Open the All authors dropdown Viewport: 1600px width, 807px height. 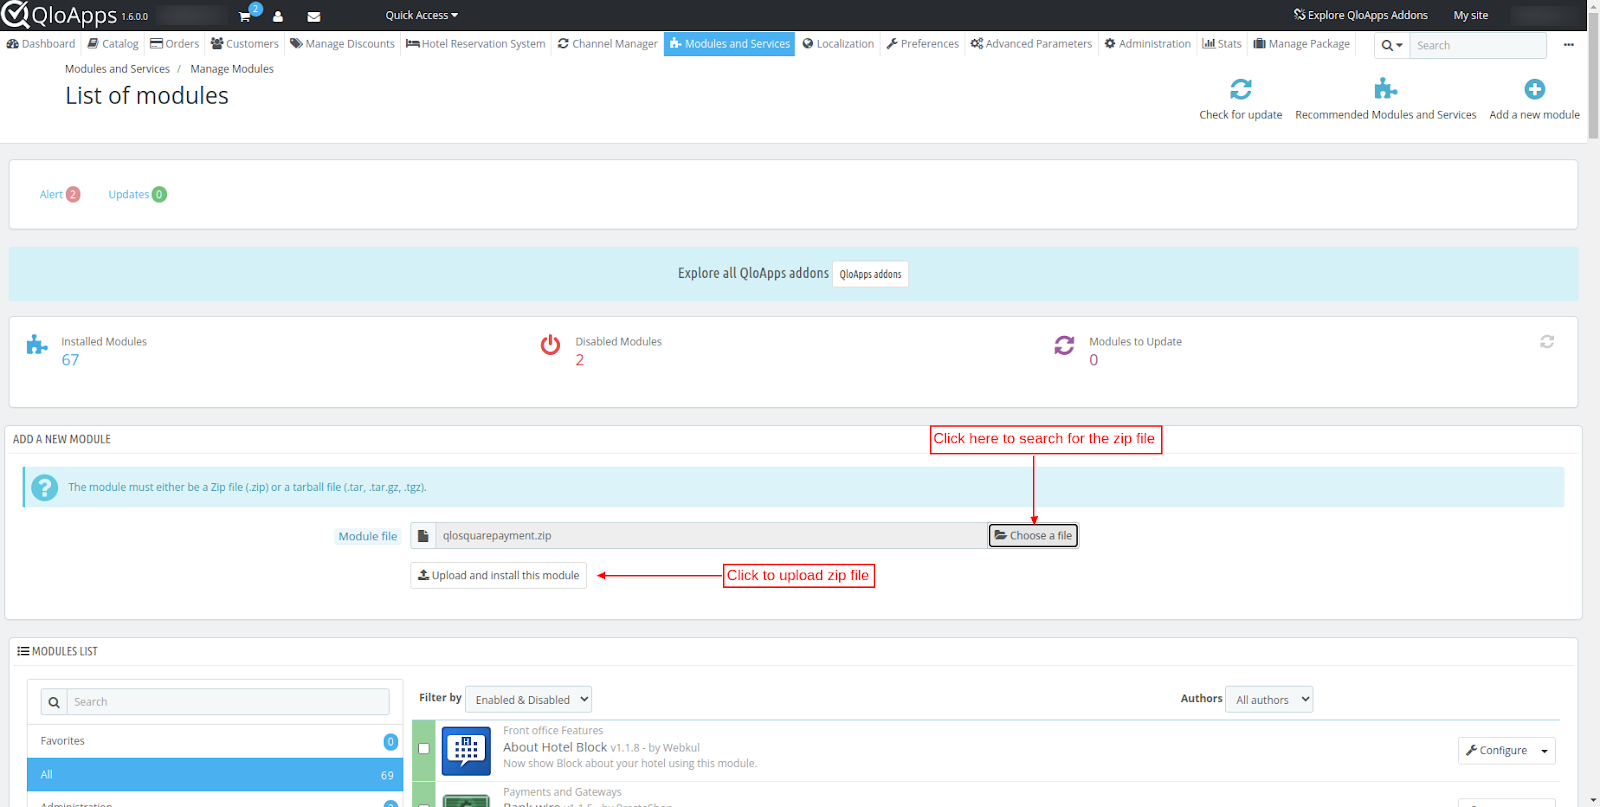click(x=1269, y=700)
